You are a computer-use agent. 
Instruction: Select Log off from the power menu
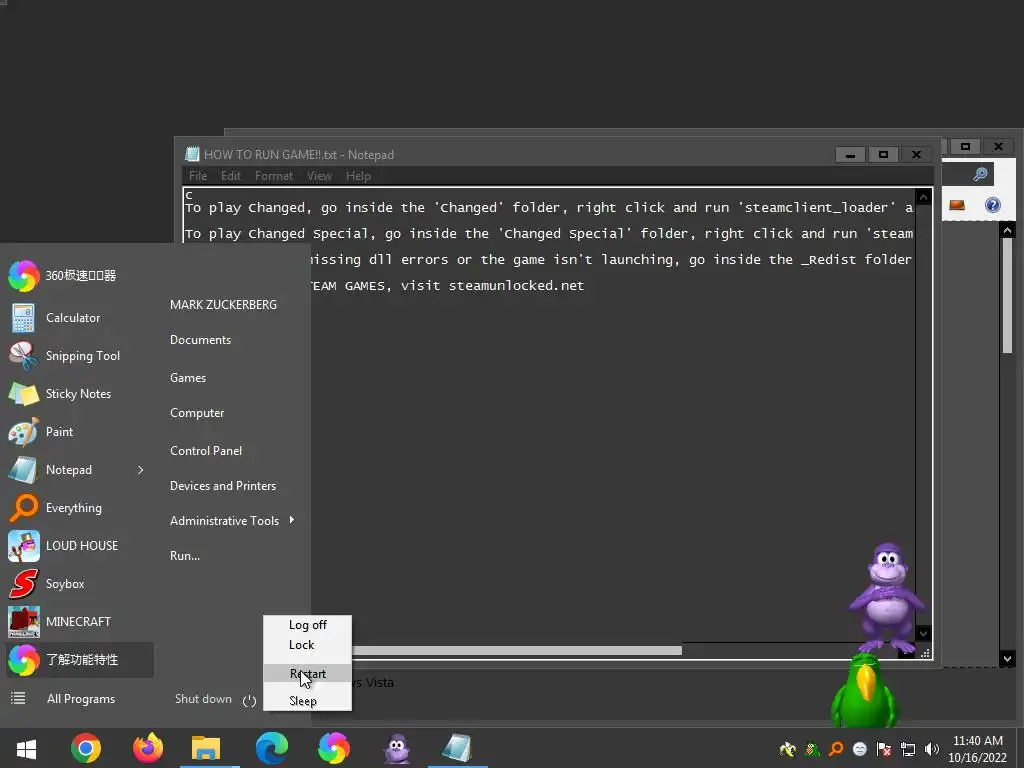(308, 625)
